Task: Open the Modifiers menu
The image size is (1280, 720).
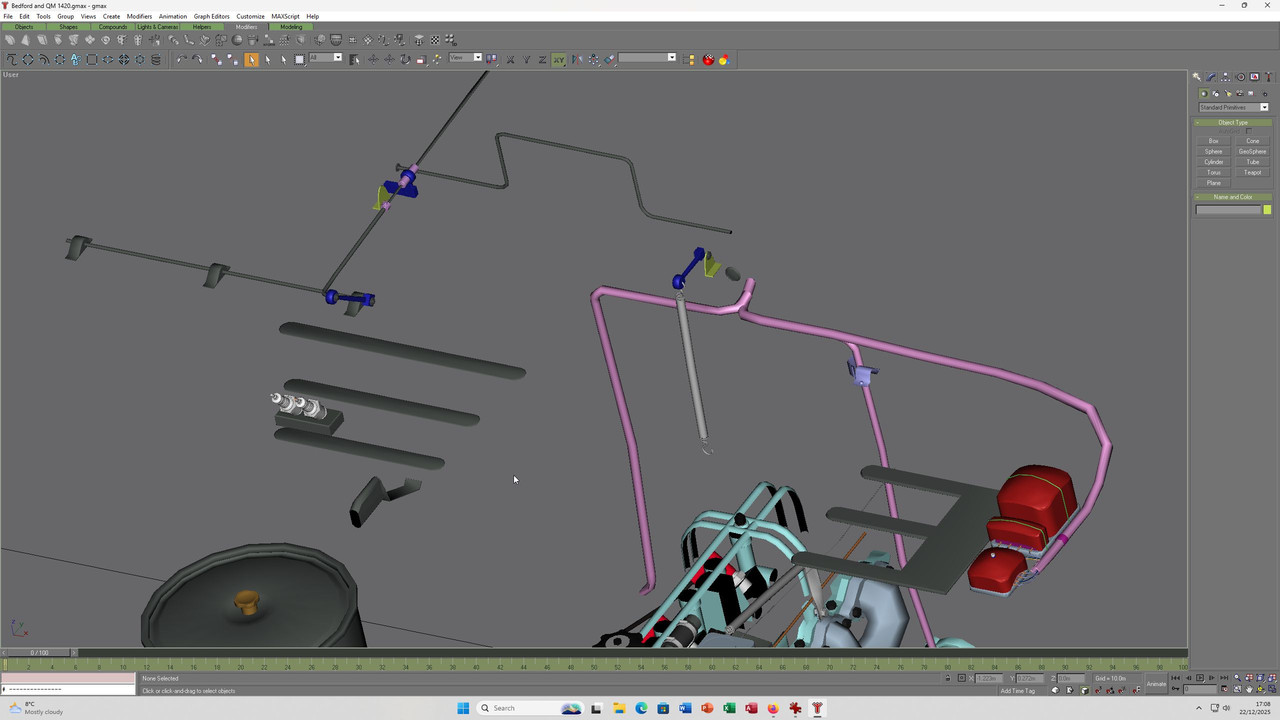Action: [x=139, y=16]
